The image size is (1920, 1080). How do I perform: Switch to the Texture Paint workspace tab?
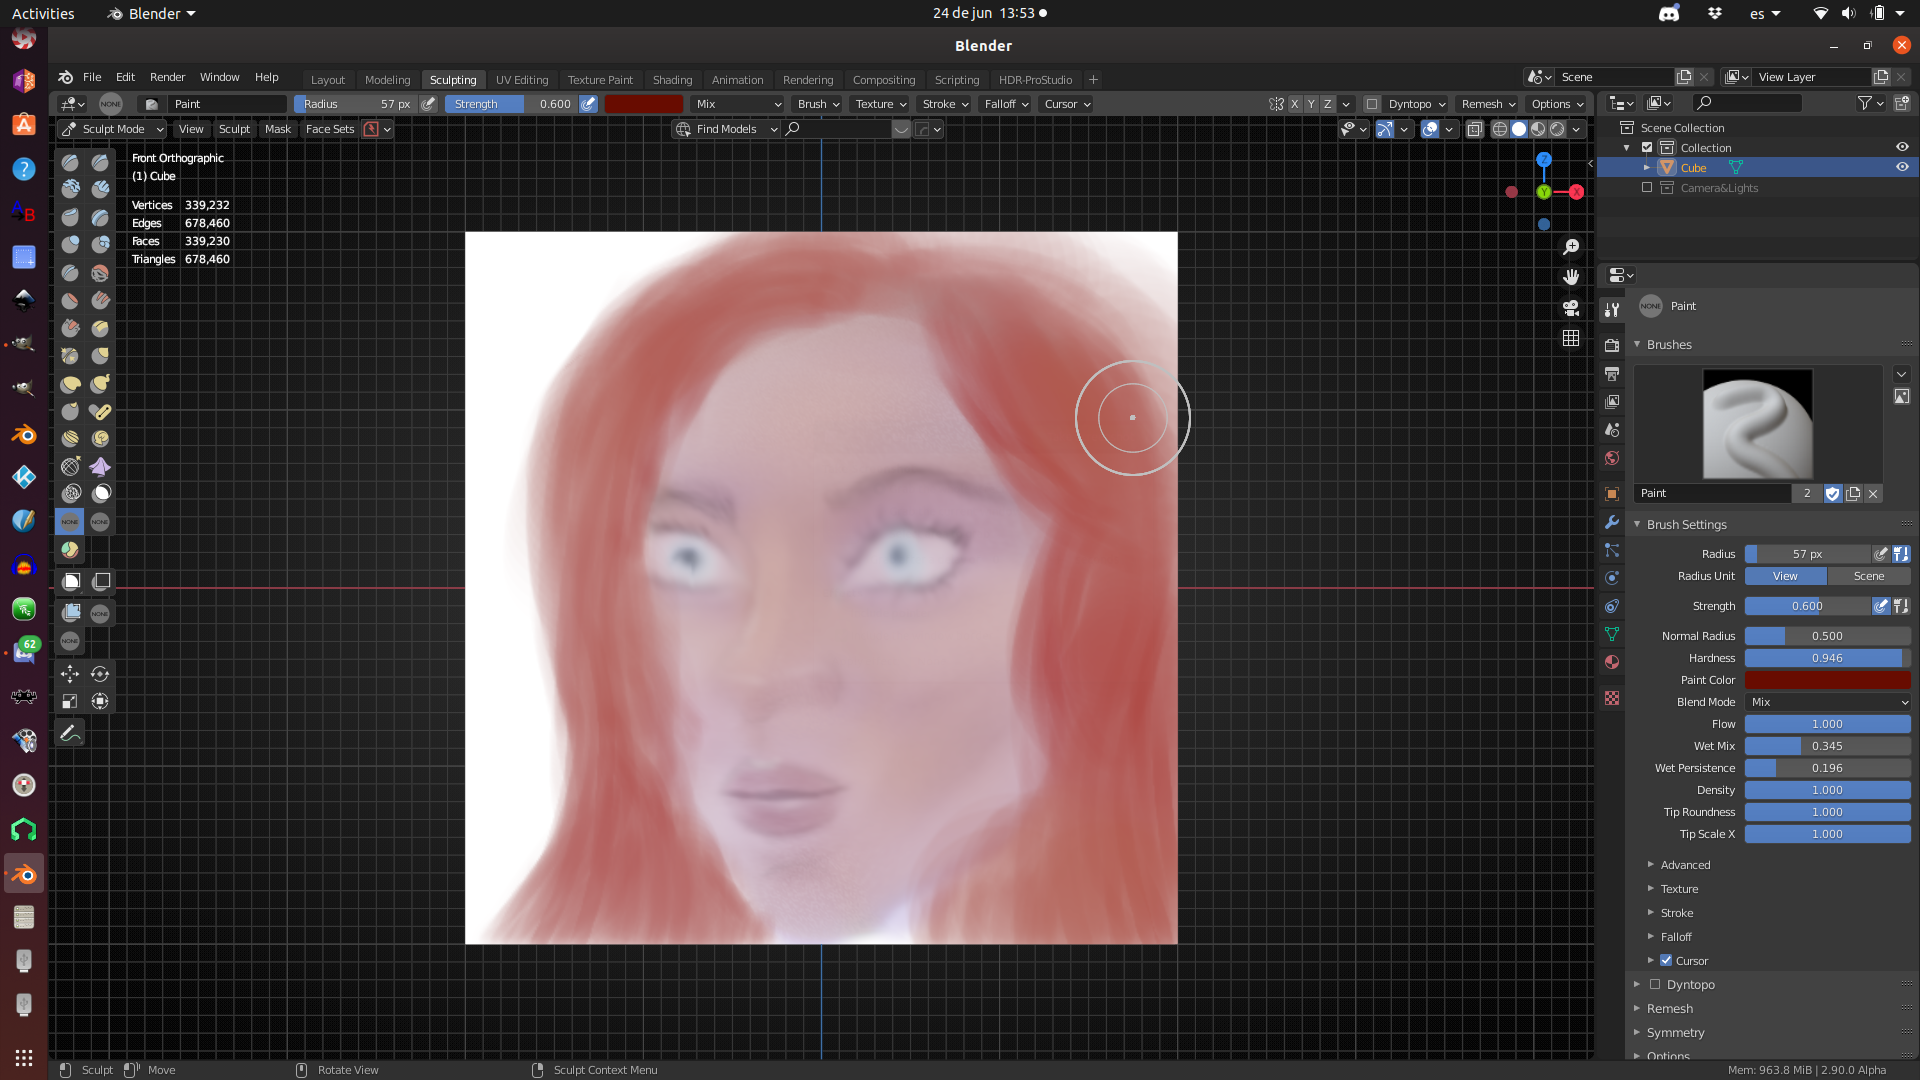(600, 79)
